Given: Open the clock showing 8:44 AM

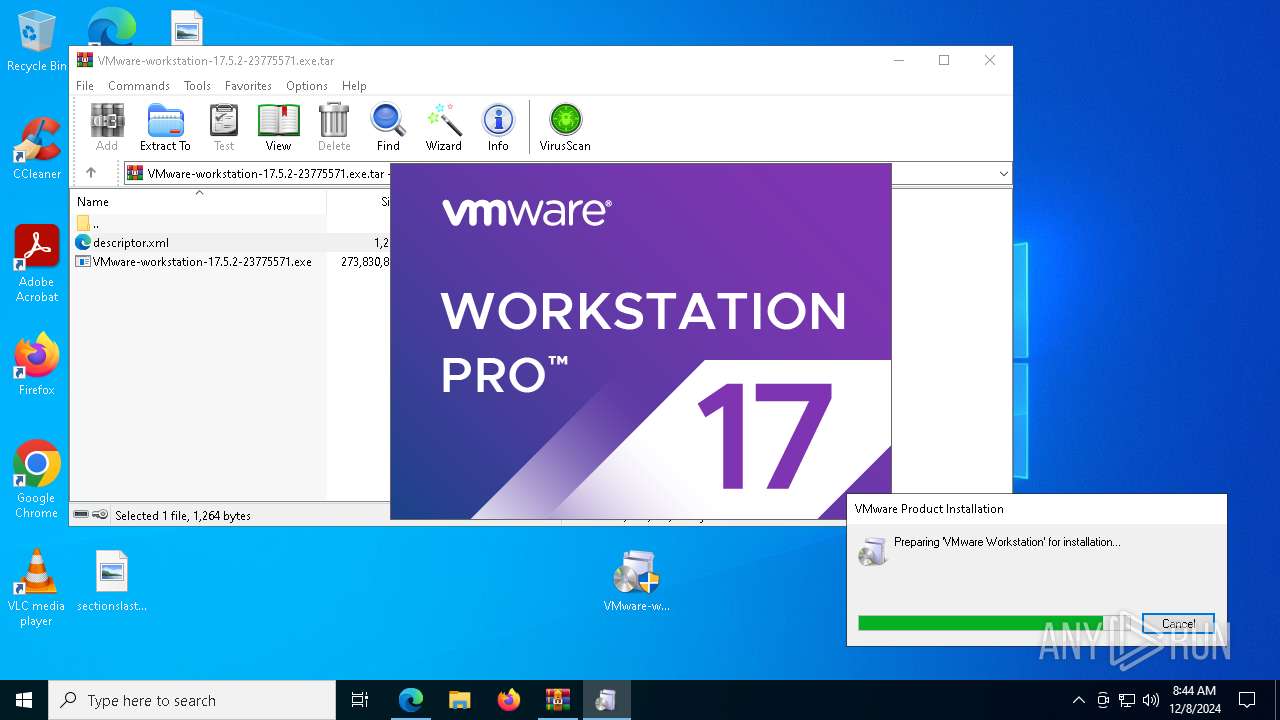Looking at the screenshot, I should click(1195, 700).
